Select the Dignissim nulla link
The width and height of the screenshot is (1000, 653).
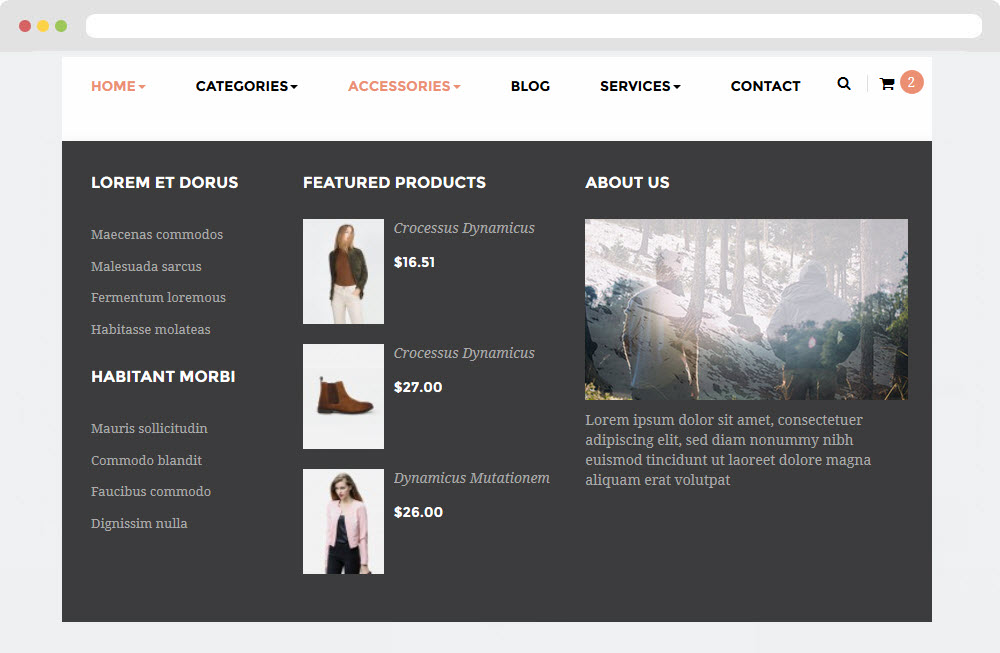click(139, 524)
